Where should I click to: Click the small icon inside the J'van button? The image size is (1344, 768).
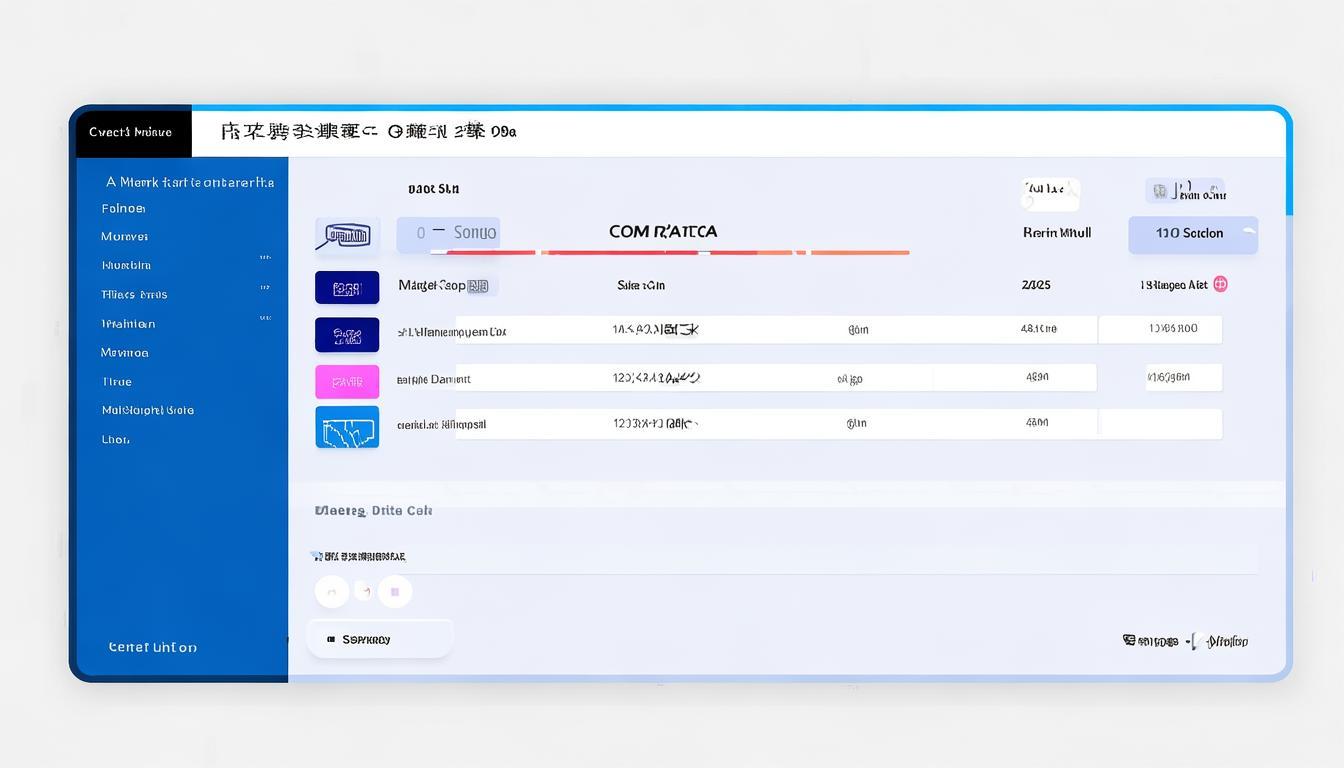click(x=1160, y=190)
